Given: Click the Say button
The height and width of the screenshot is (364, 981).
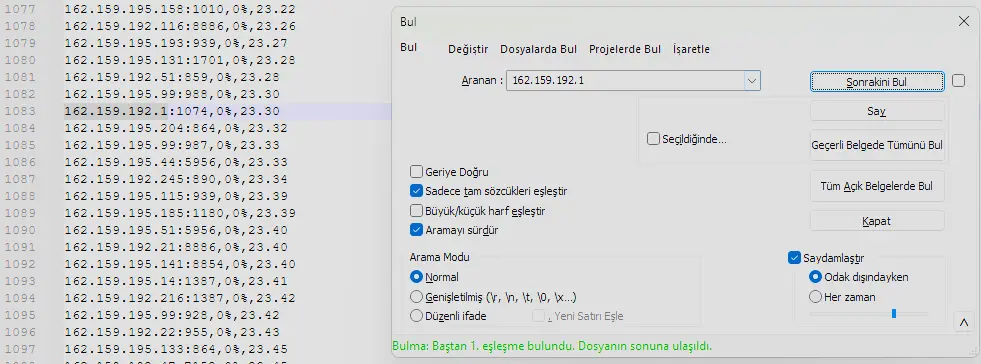Looking at the screenshot, I should (x=877, y=111).
